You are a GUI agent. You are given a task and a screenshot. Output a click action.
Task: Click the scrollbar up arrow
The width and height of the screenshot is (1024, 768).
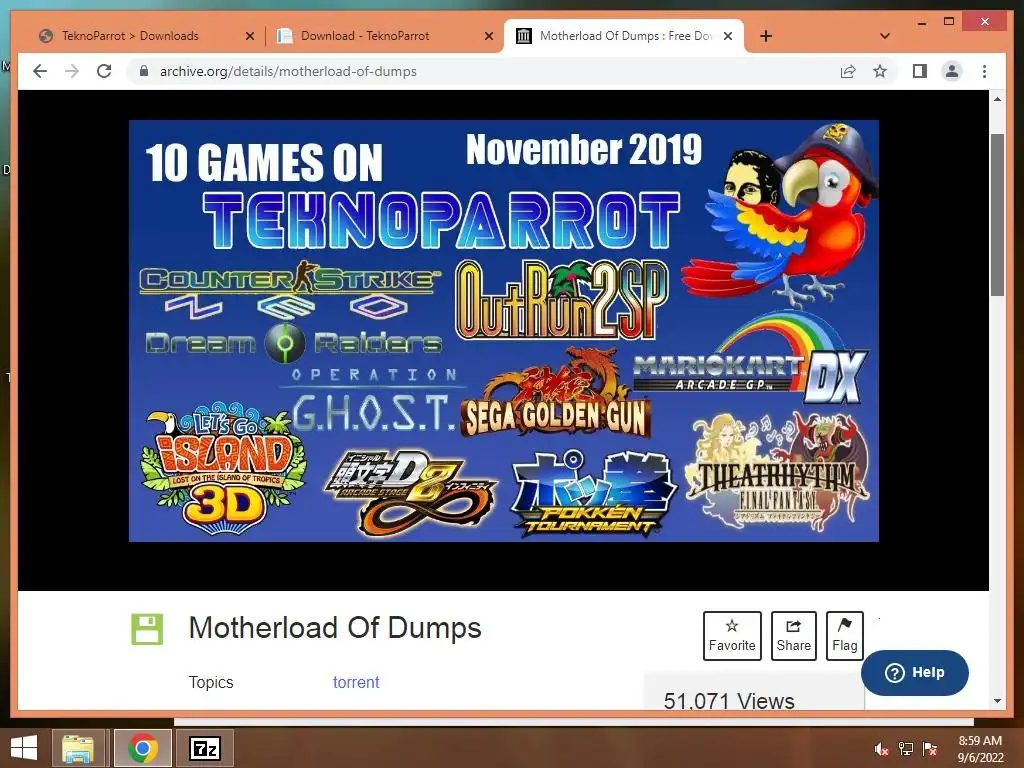(997, 99)
